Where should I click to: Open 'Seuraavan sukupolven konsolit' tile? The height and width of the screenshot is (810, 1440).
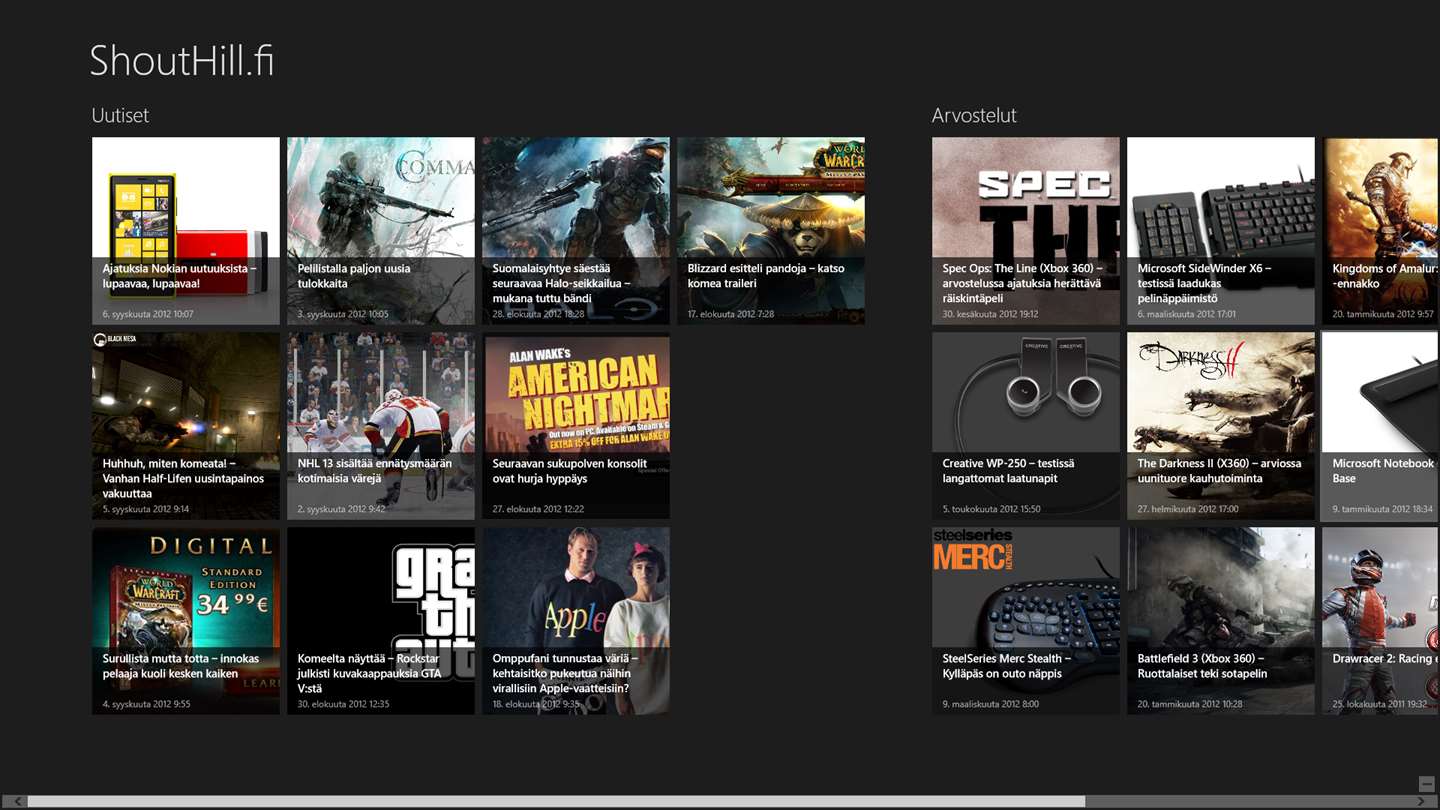pos(576,426)
